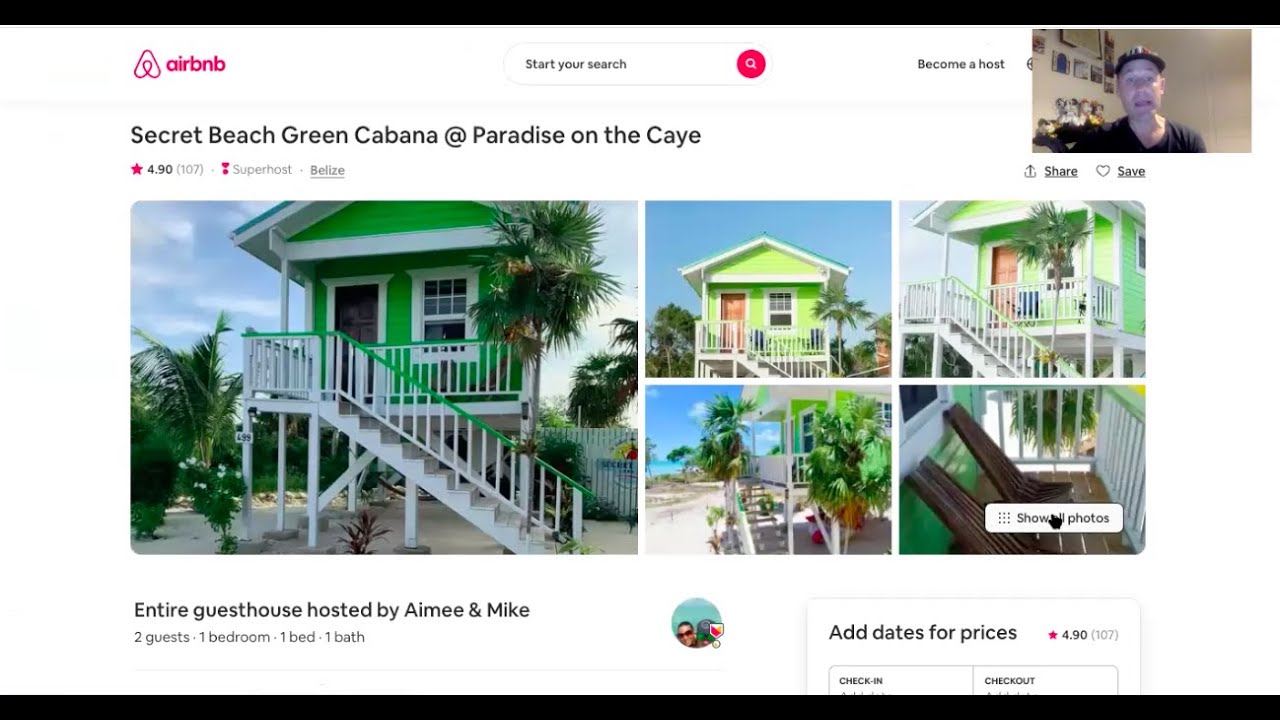Save the listing via the Save link
1280x720 pixels.
(x=1131, y=171)
